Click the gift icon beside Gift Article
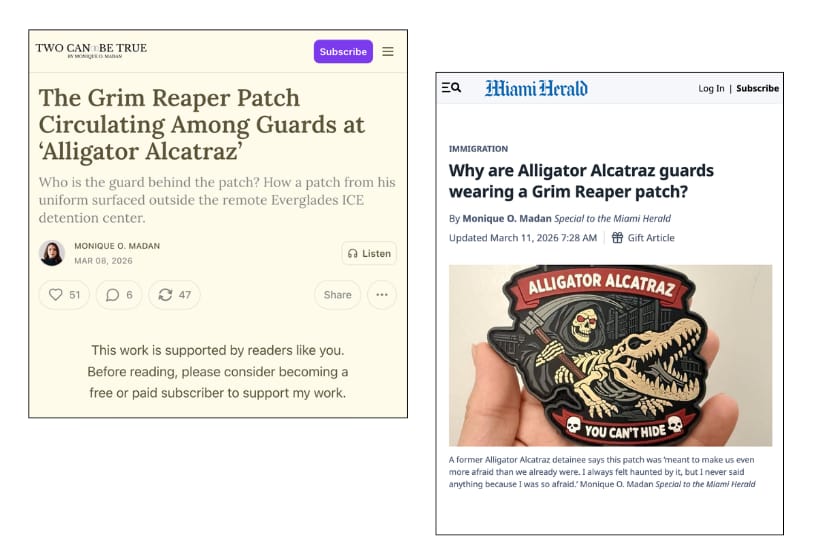Screen dimensions: 840x560 tap(618, 237)
